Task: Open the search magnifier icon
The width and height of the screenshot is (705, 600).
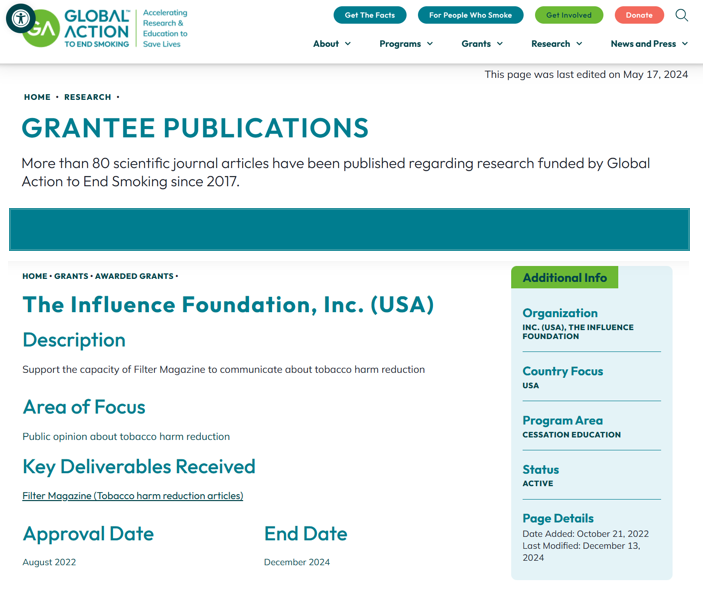Action: pos(681,15)
